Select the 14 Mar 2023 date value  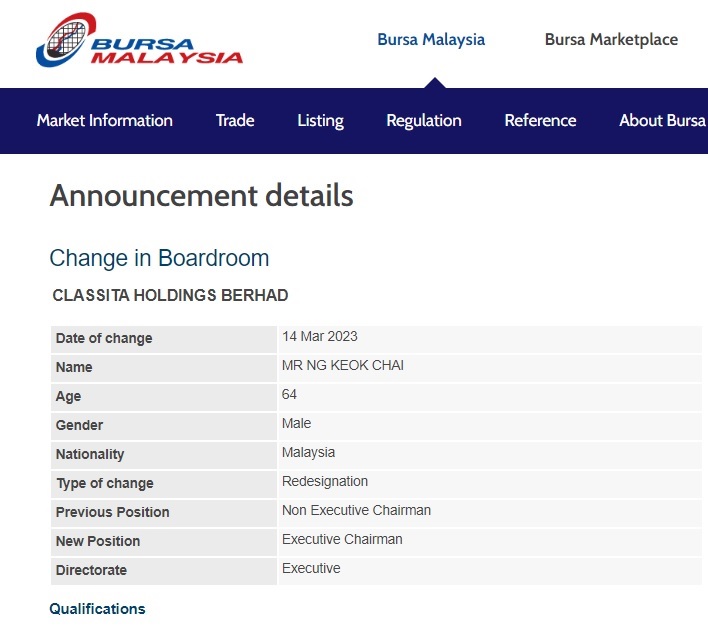pos(320,336)
